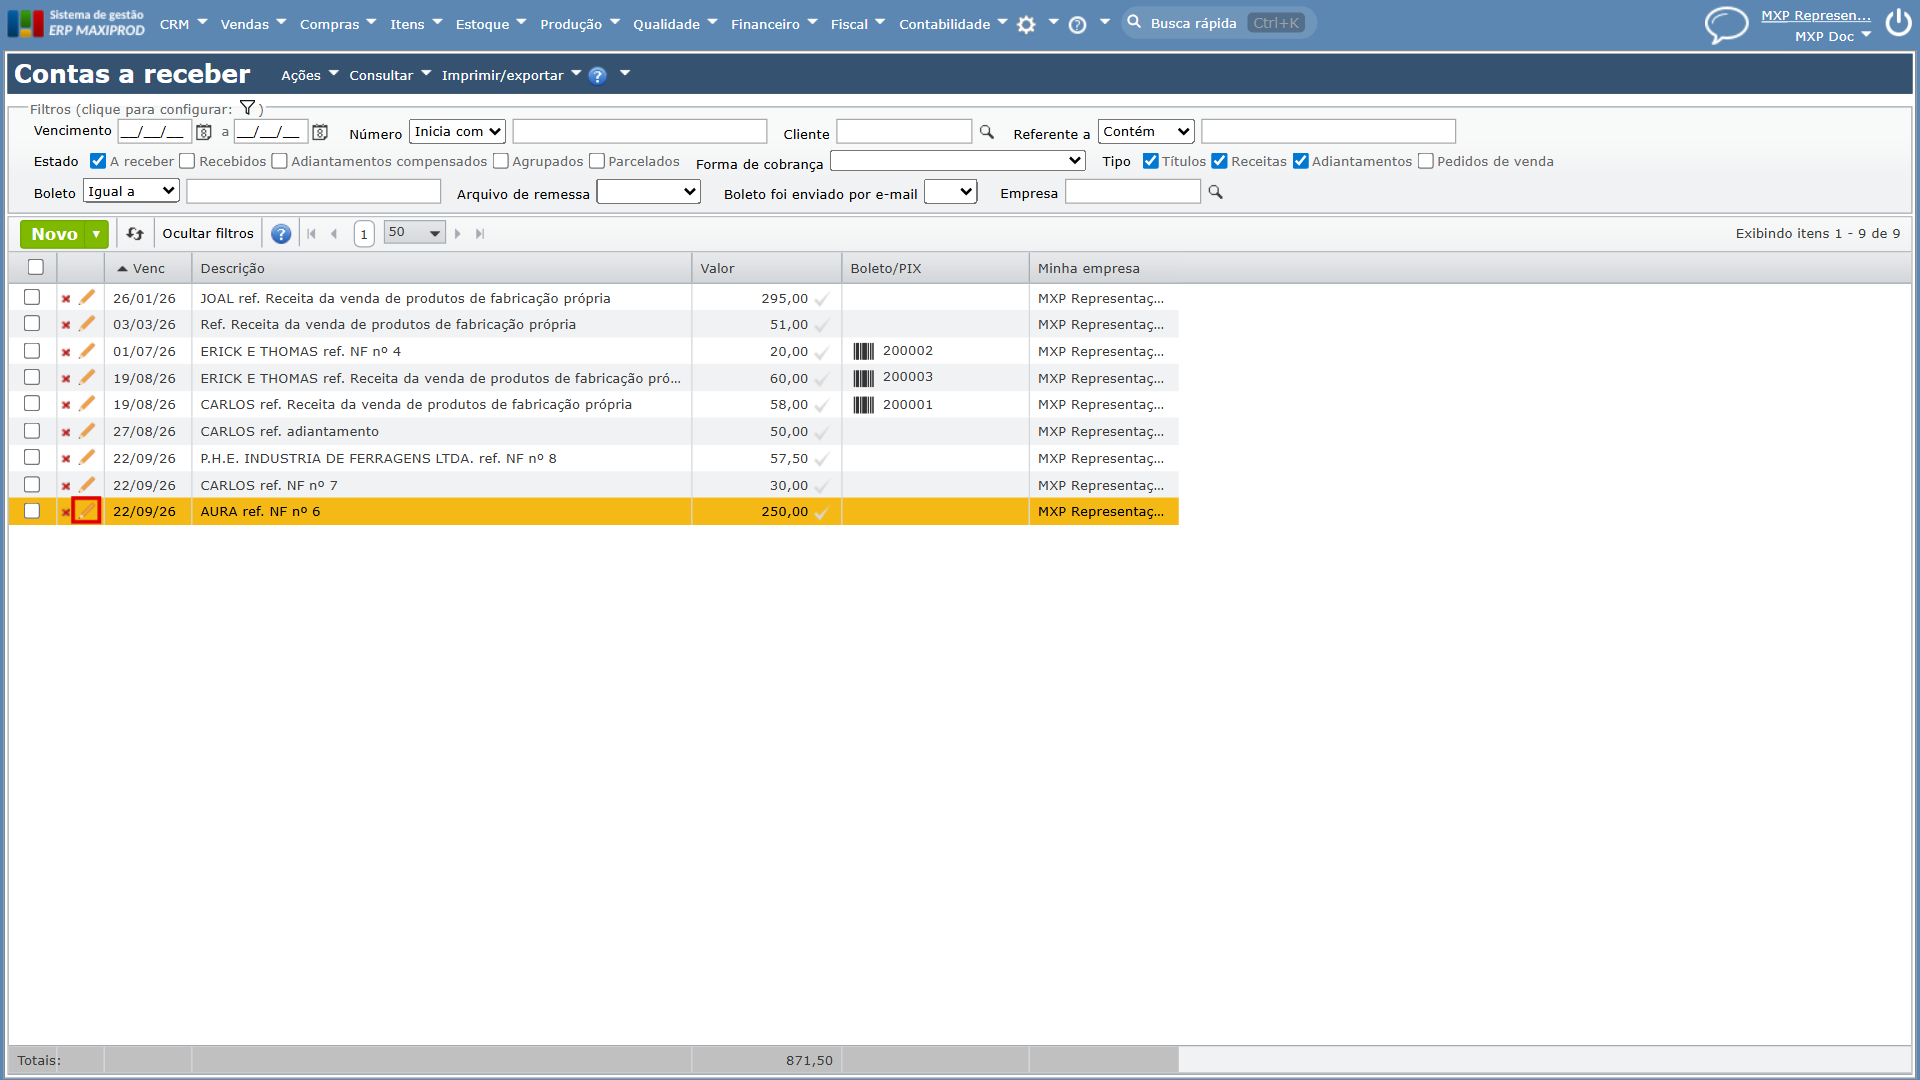Viewport: 1920px width, 1080px height.
Task: Click the Empresa search magnifier
Action: (1216, 192)
